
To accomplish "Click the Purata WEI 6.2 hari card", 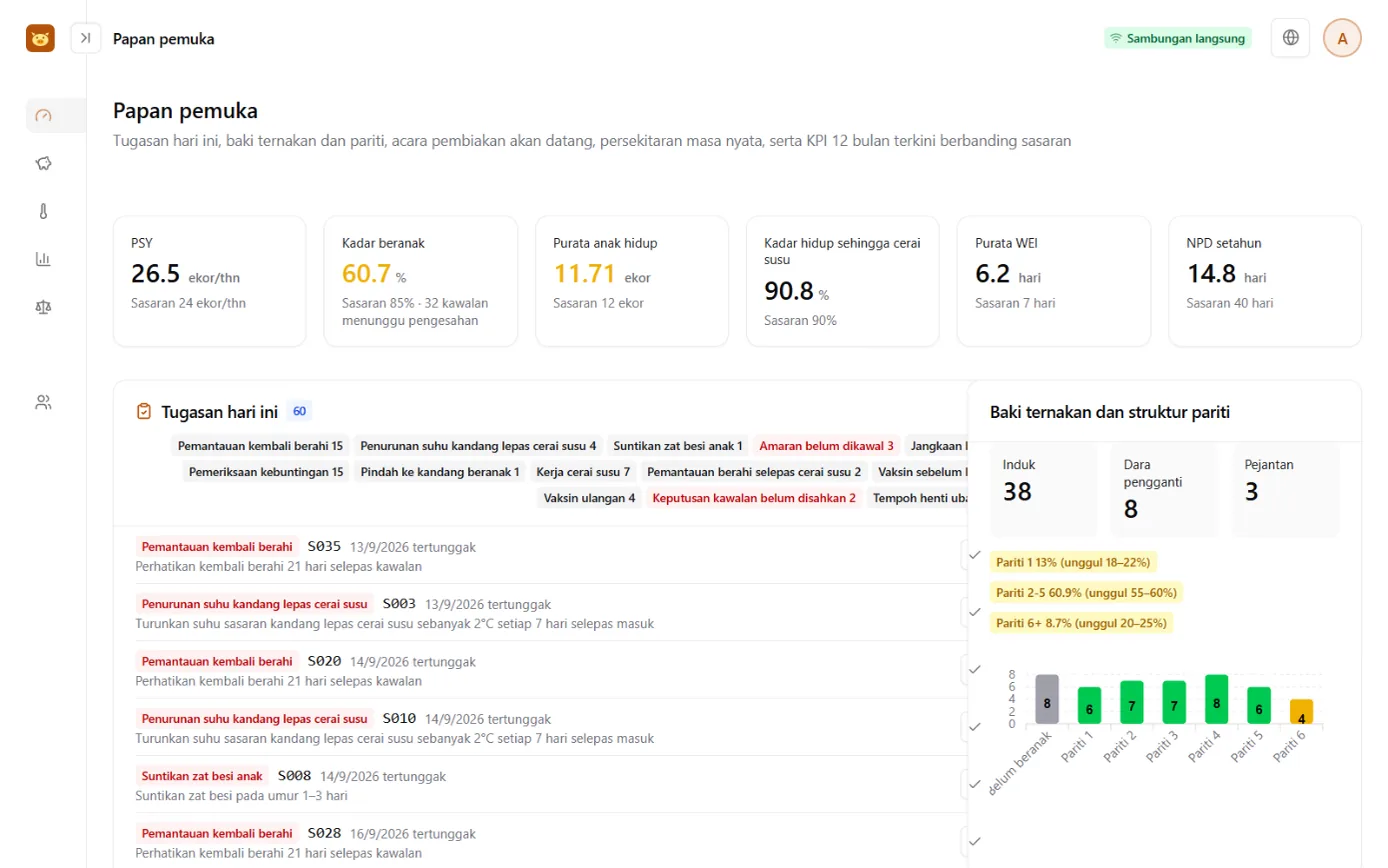I will 1054,281.
